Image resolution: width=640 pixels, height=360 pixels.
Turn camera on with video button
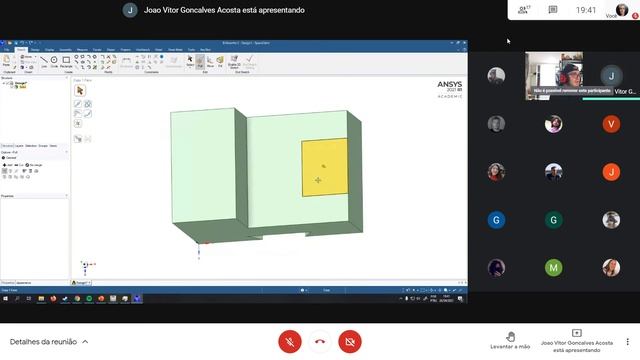350,342
